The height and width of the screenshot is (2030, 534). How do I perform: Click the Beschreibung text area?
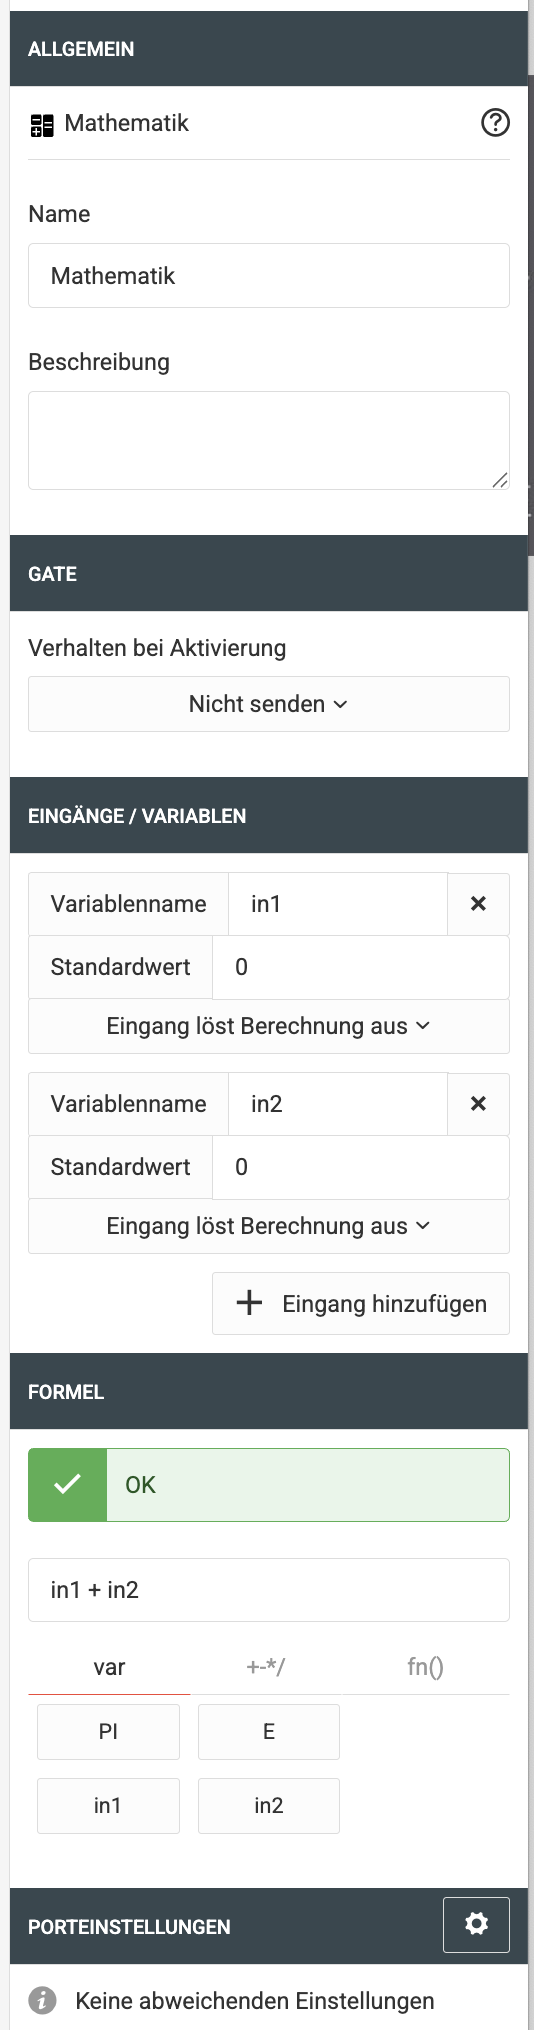click(x=269, y=440)
